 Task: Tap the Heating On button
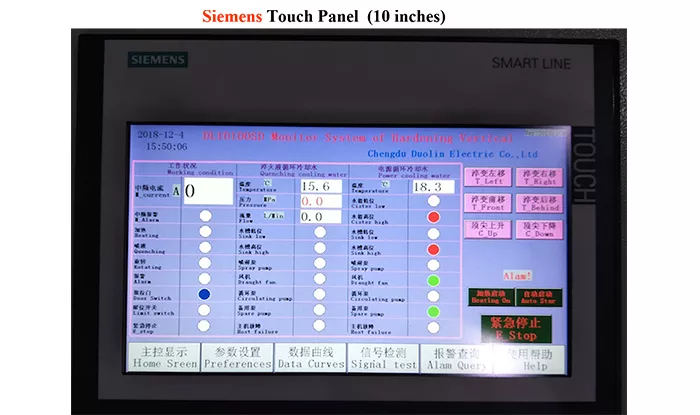coord(491,297)
